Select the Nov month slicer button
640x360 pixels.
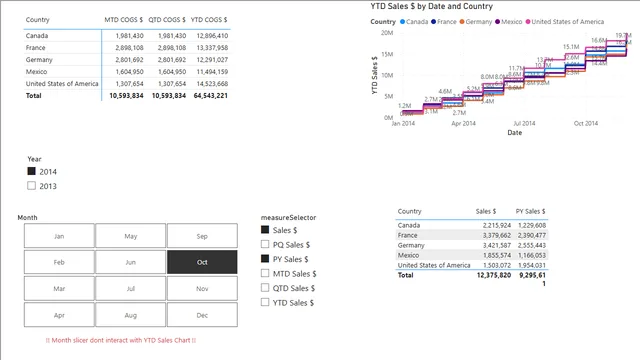tap(202, 289)
